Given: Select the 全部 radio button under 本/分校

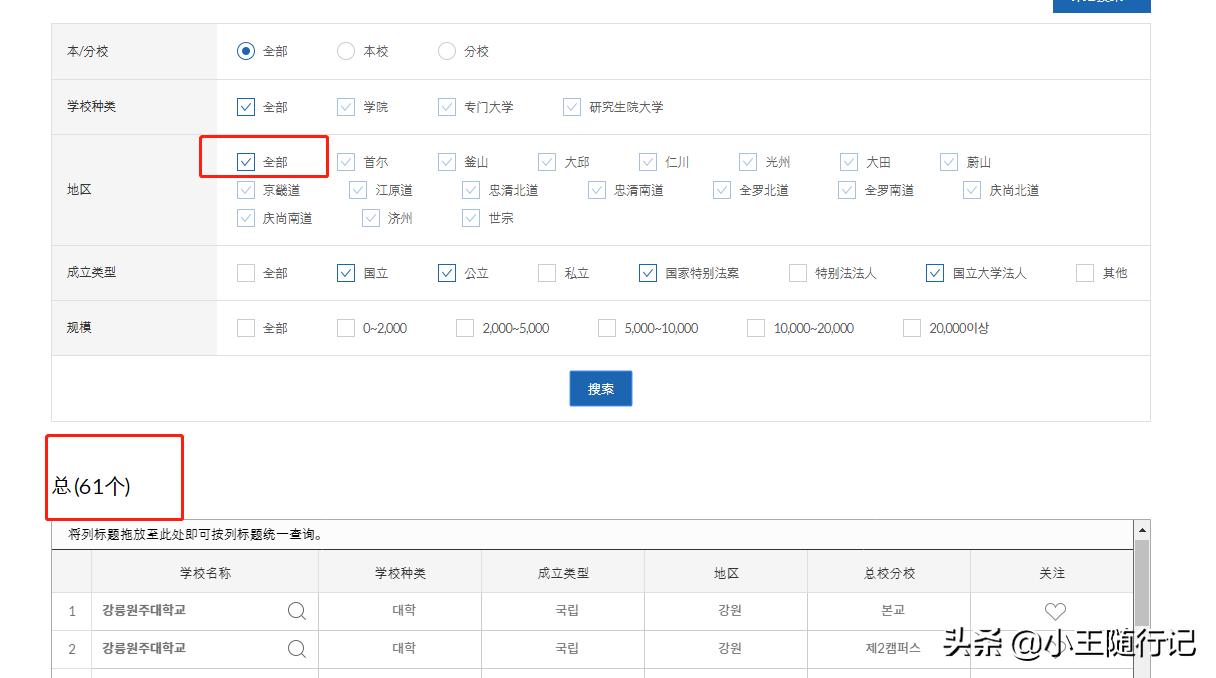Looking at the screenshot, I should click(246, 51).
